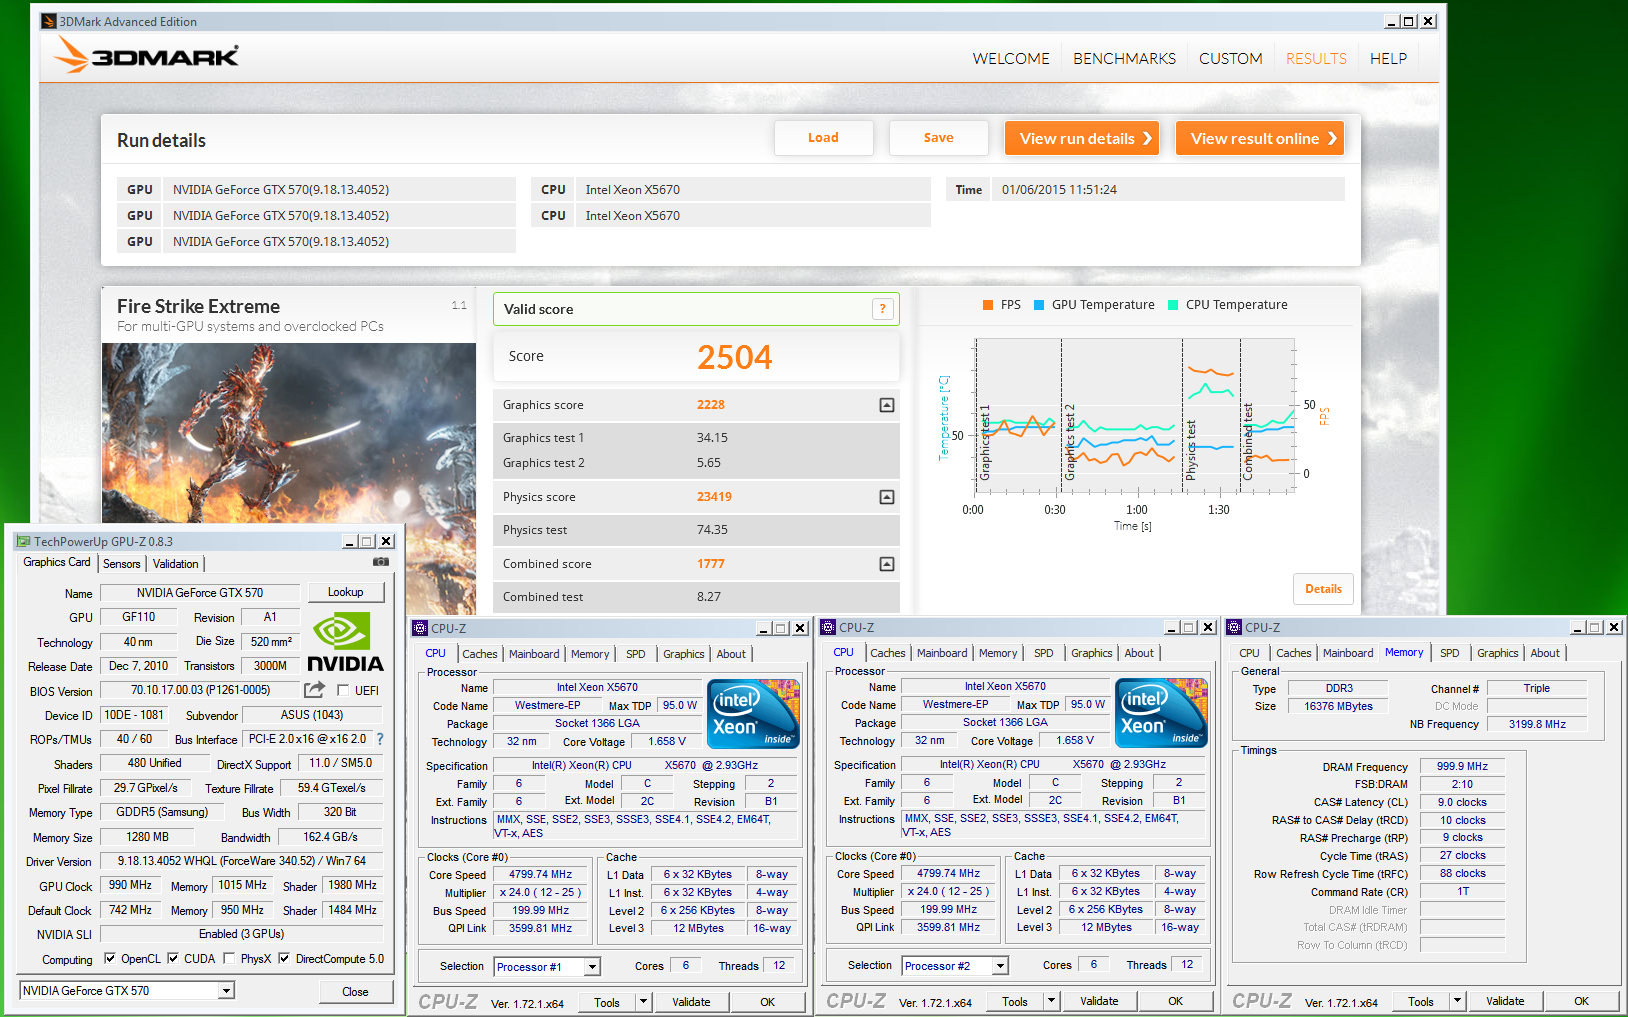Open Mainboard tab in second CPU-Z window
The image size is (1628, 1017).
tap(942, 653)
